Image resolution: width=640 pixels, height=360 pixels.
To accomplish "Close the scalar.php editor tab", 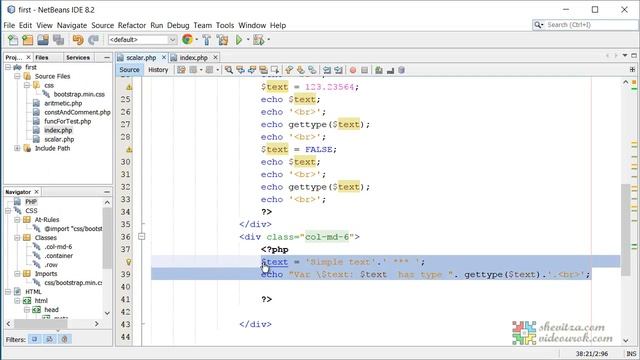I will [x=164, y=57].
